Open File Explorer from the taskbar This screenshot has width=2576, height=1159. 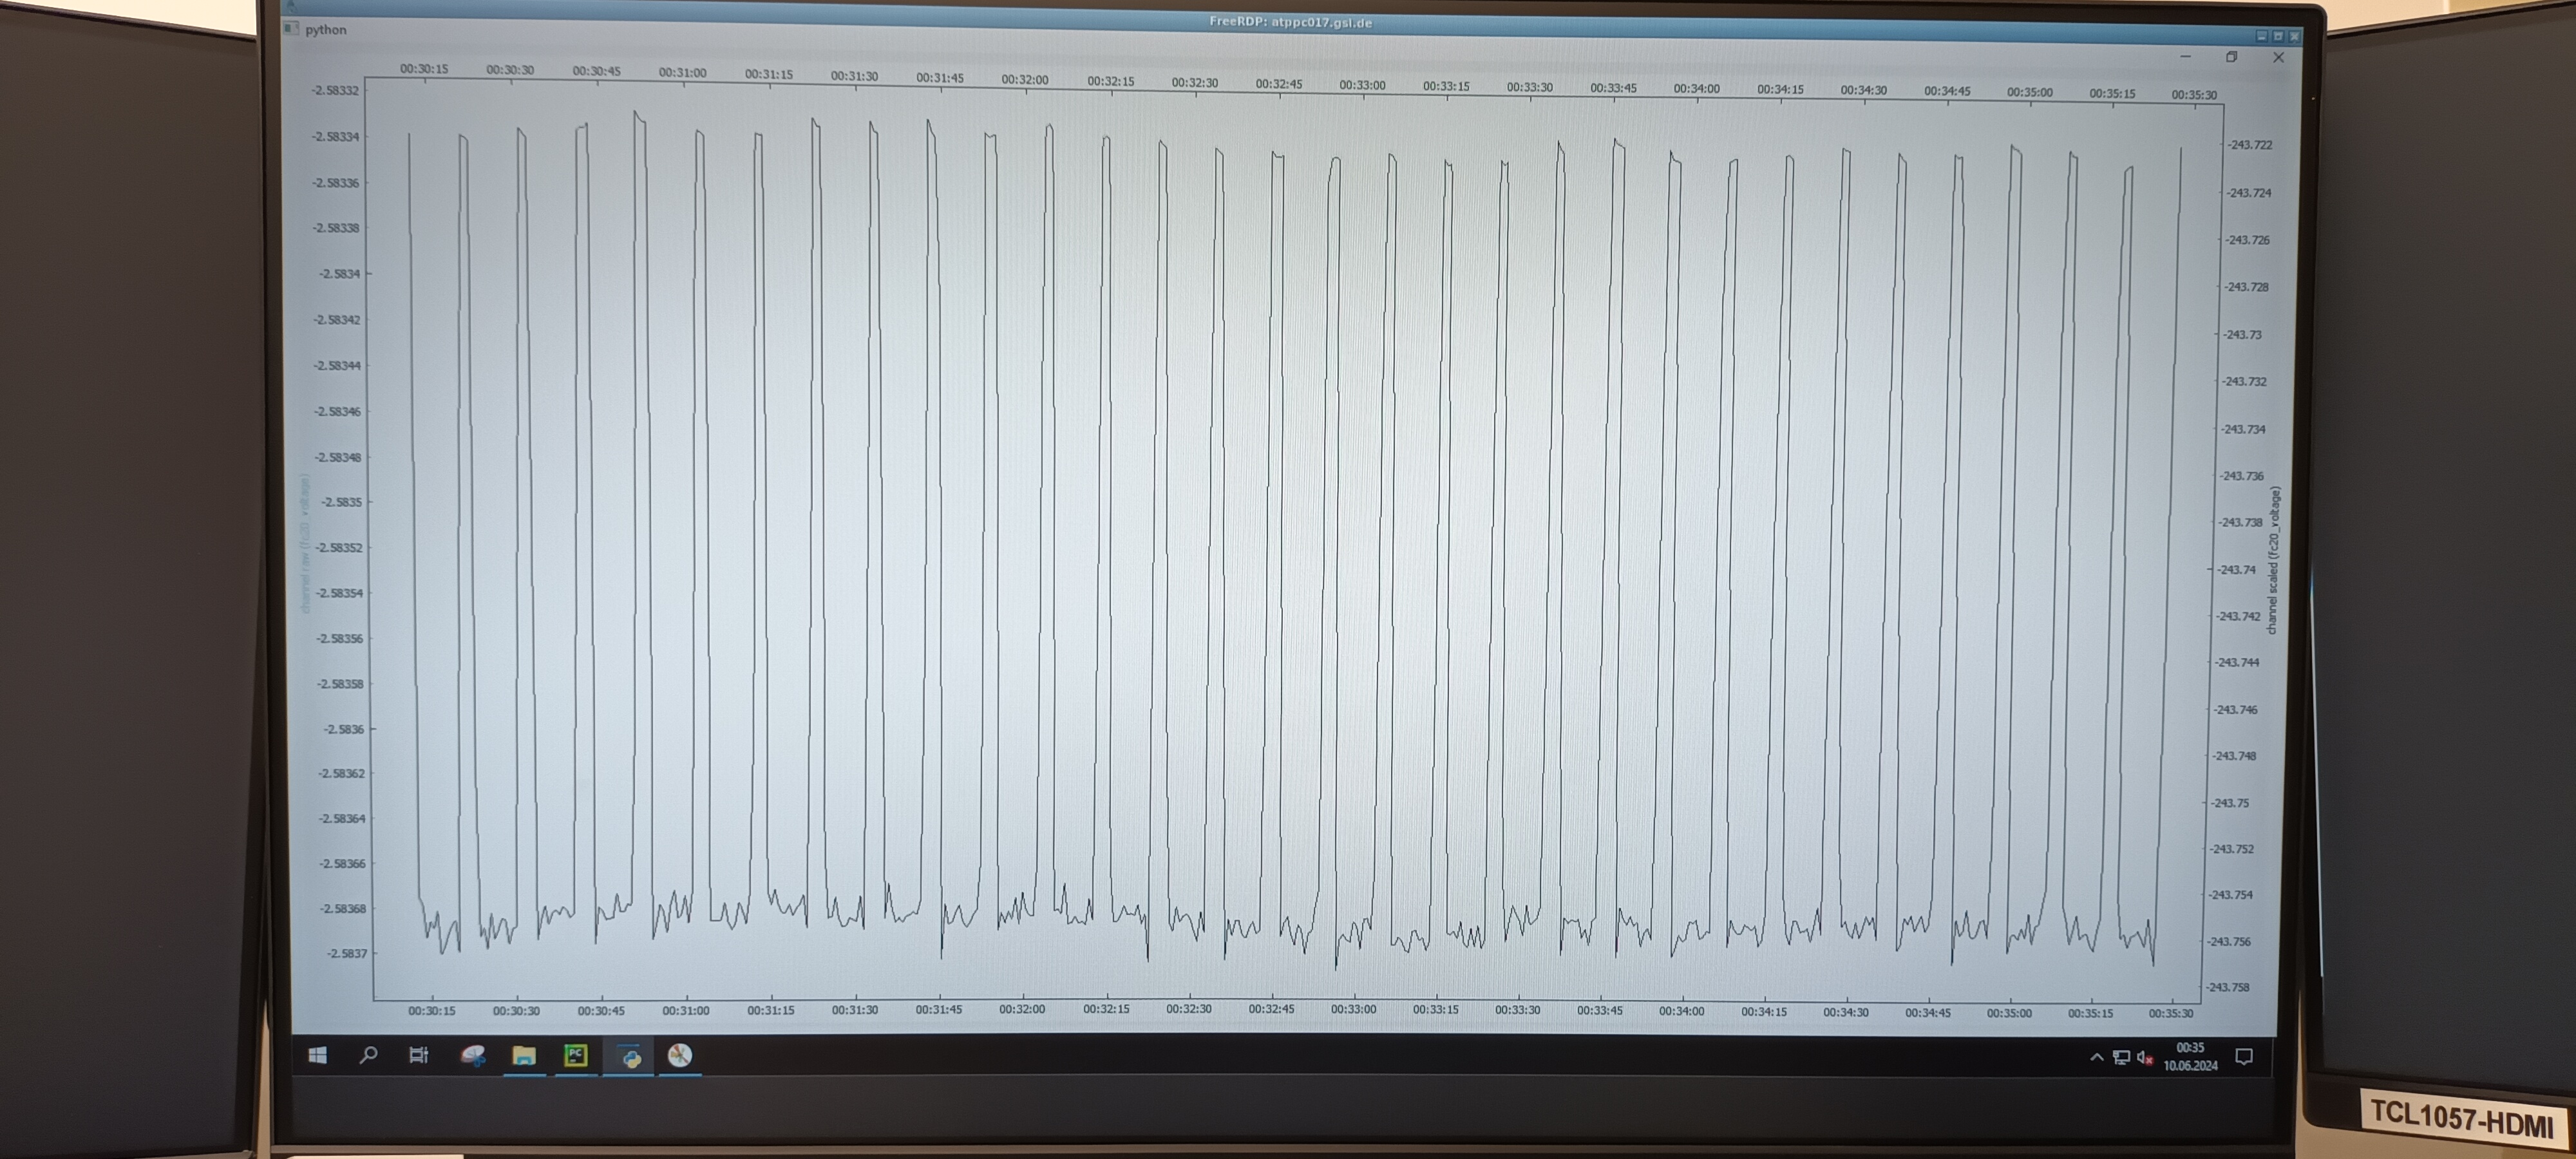click(x=524, y=1056)
